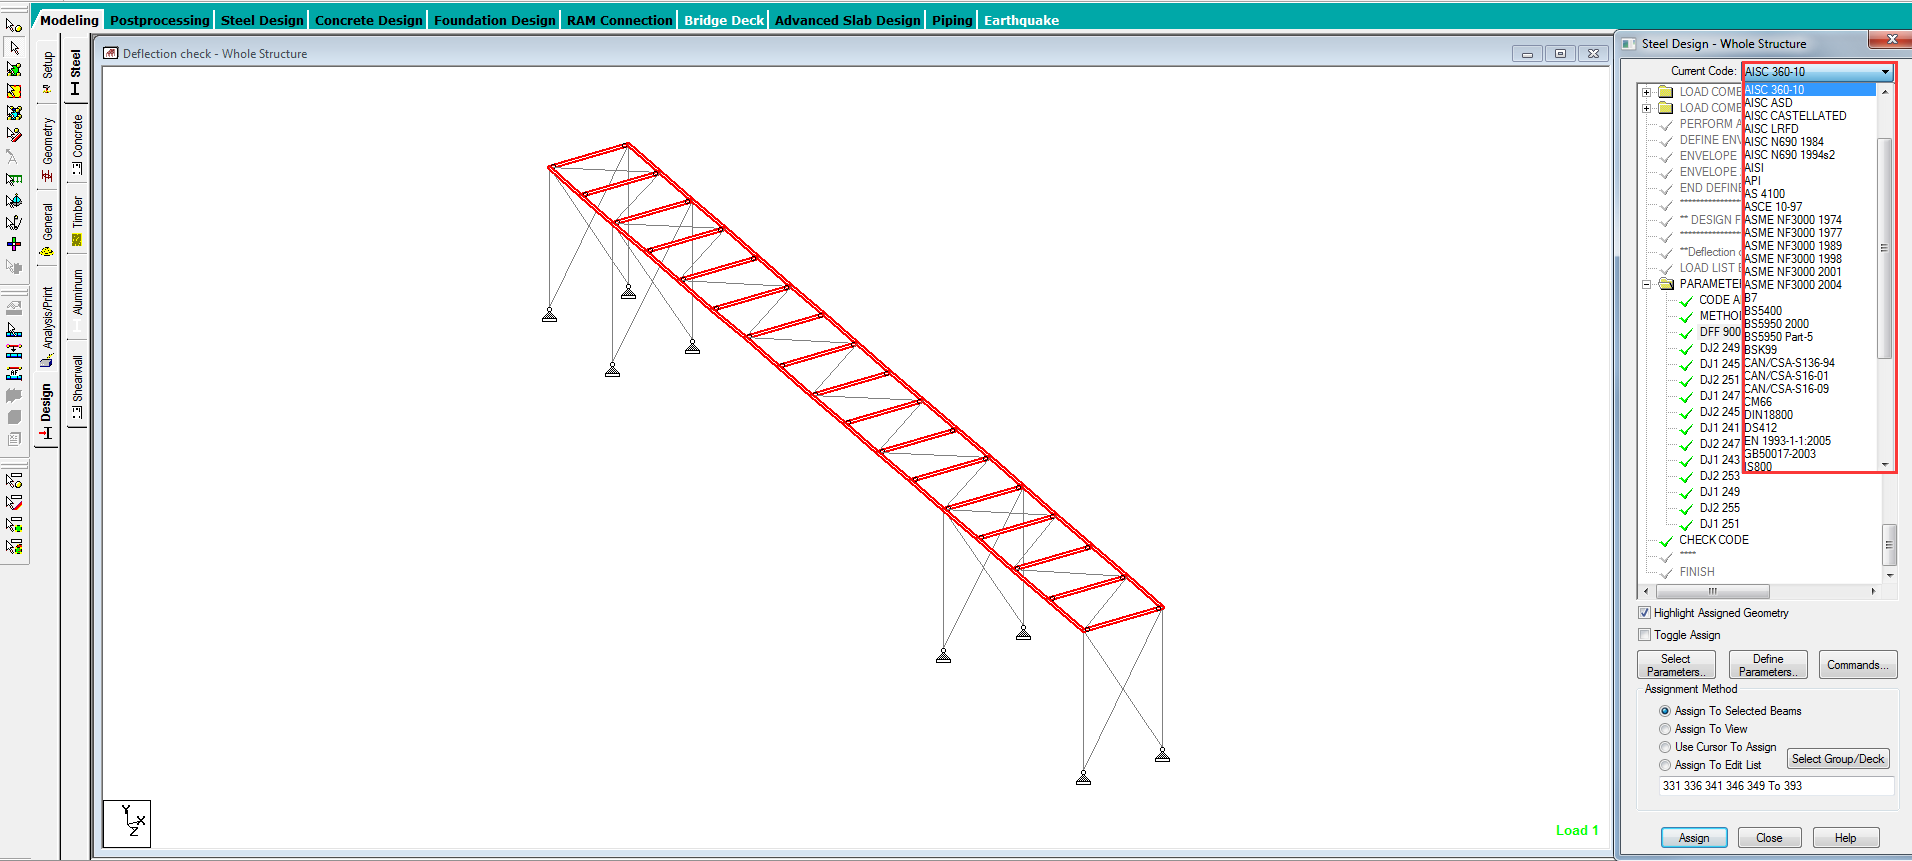Click the Assign button
The height and width of the screenshot is (861, 1912).
1694,838
